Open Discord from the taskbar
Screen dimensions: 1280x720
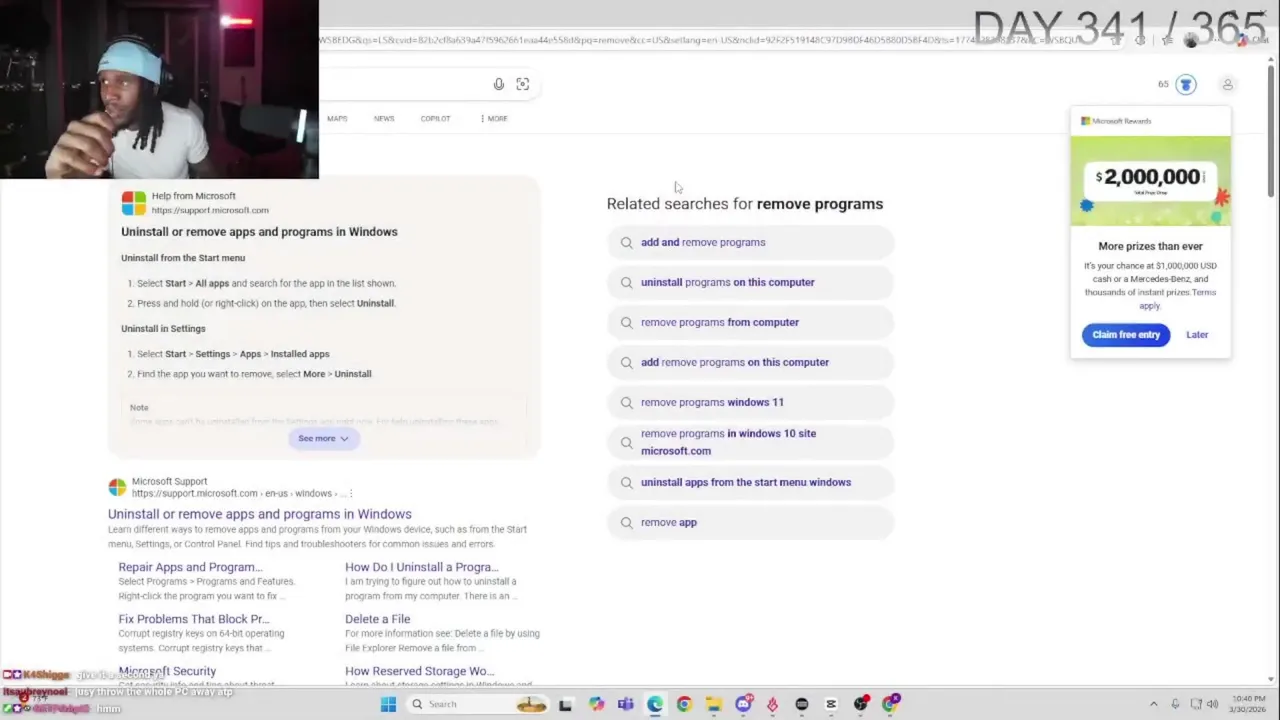click(743, 704)
